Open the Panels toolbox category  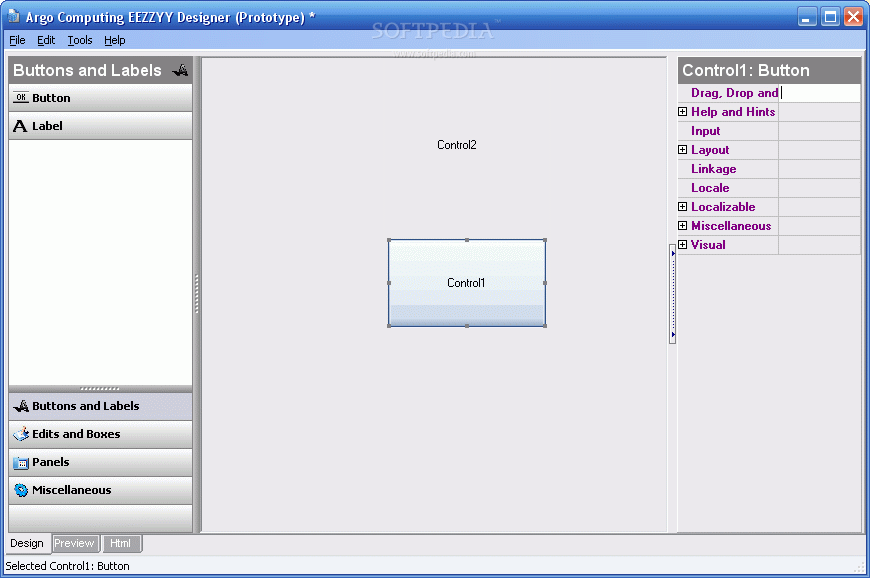[x=100, y=462]
